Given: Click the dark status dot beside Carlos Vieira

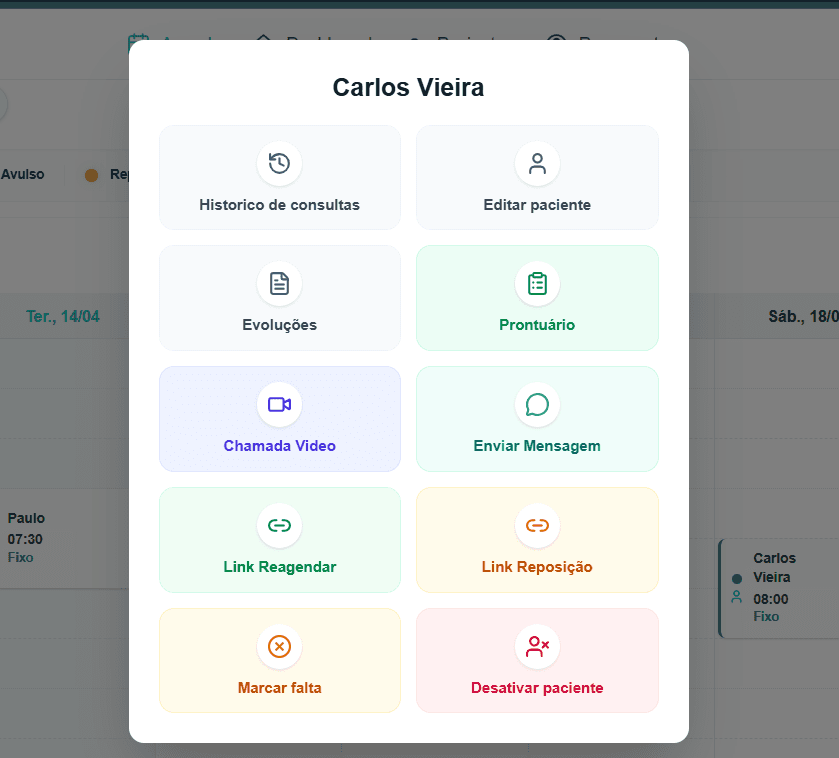Looking at the screenshot, I should tap(737, 578).
